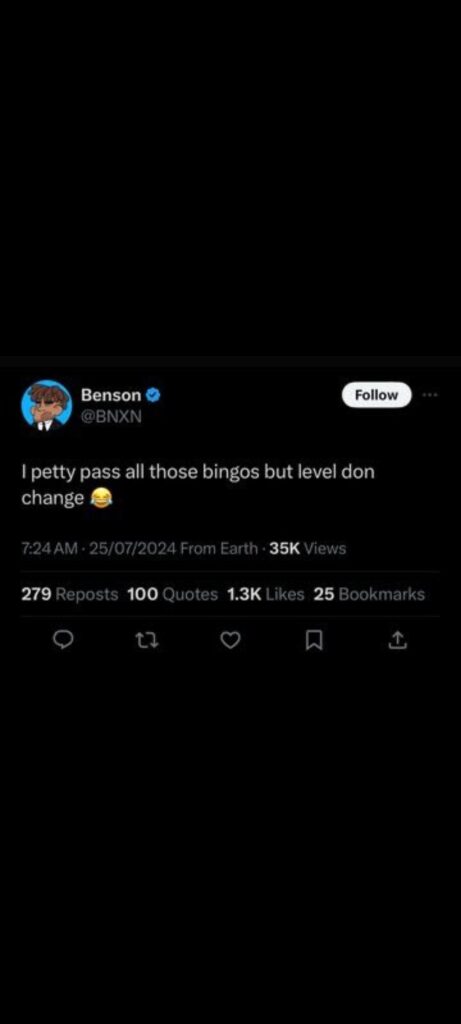The image size is (461, 1024).
Task: Open the Benson display name profile link
Action: tap(110, 394)
